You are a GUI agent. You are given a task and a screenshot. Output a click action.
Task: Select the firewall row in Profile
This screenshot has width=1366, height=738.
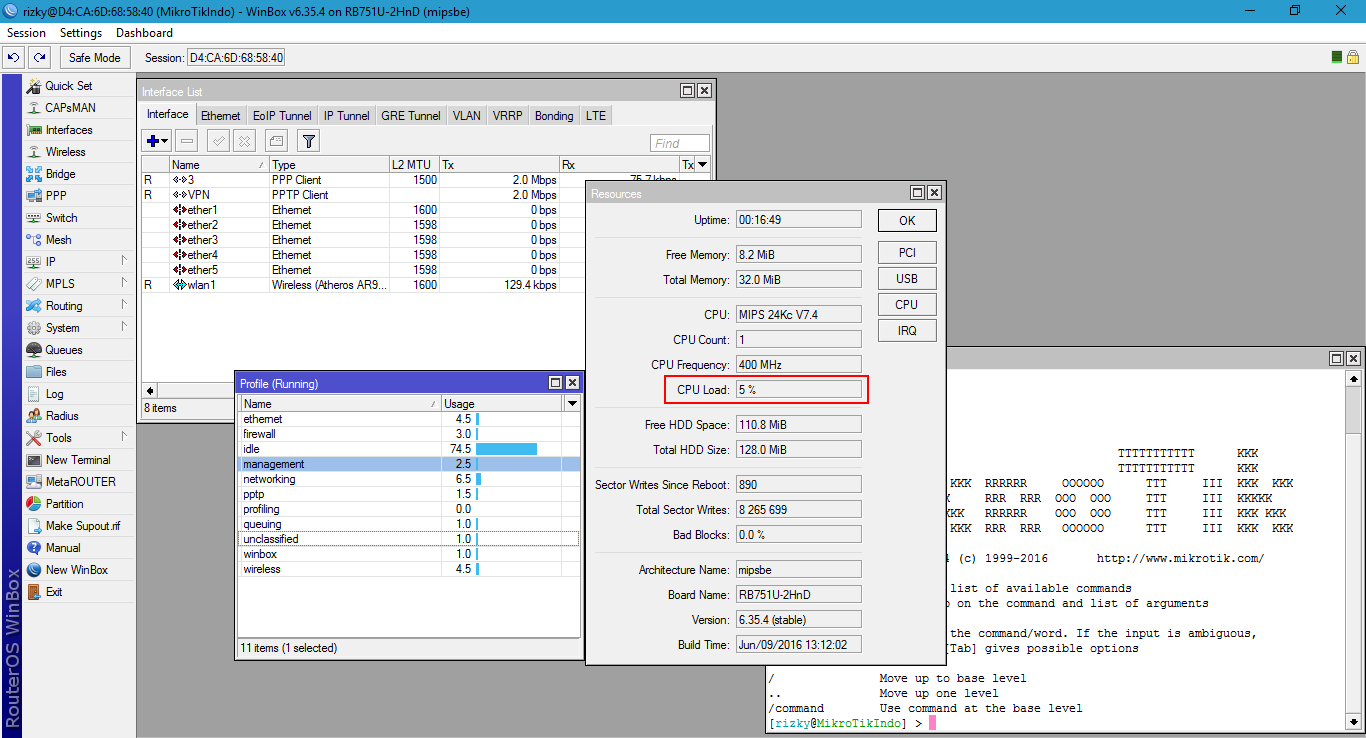tap(409, 434)
